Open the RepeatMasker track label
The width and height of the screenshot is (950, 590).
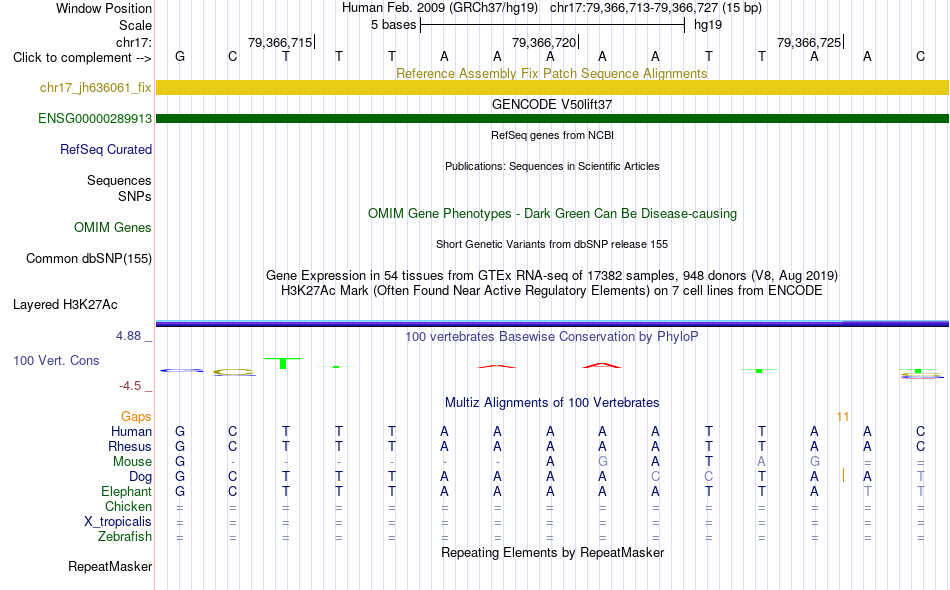(x=110, y=567)
